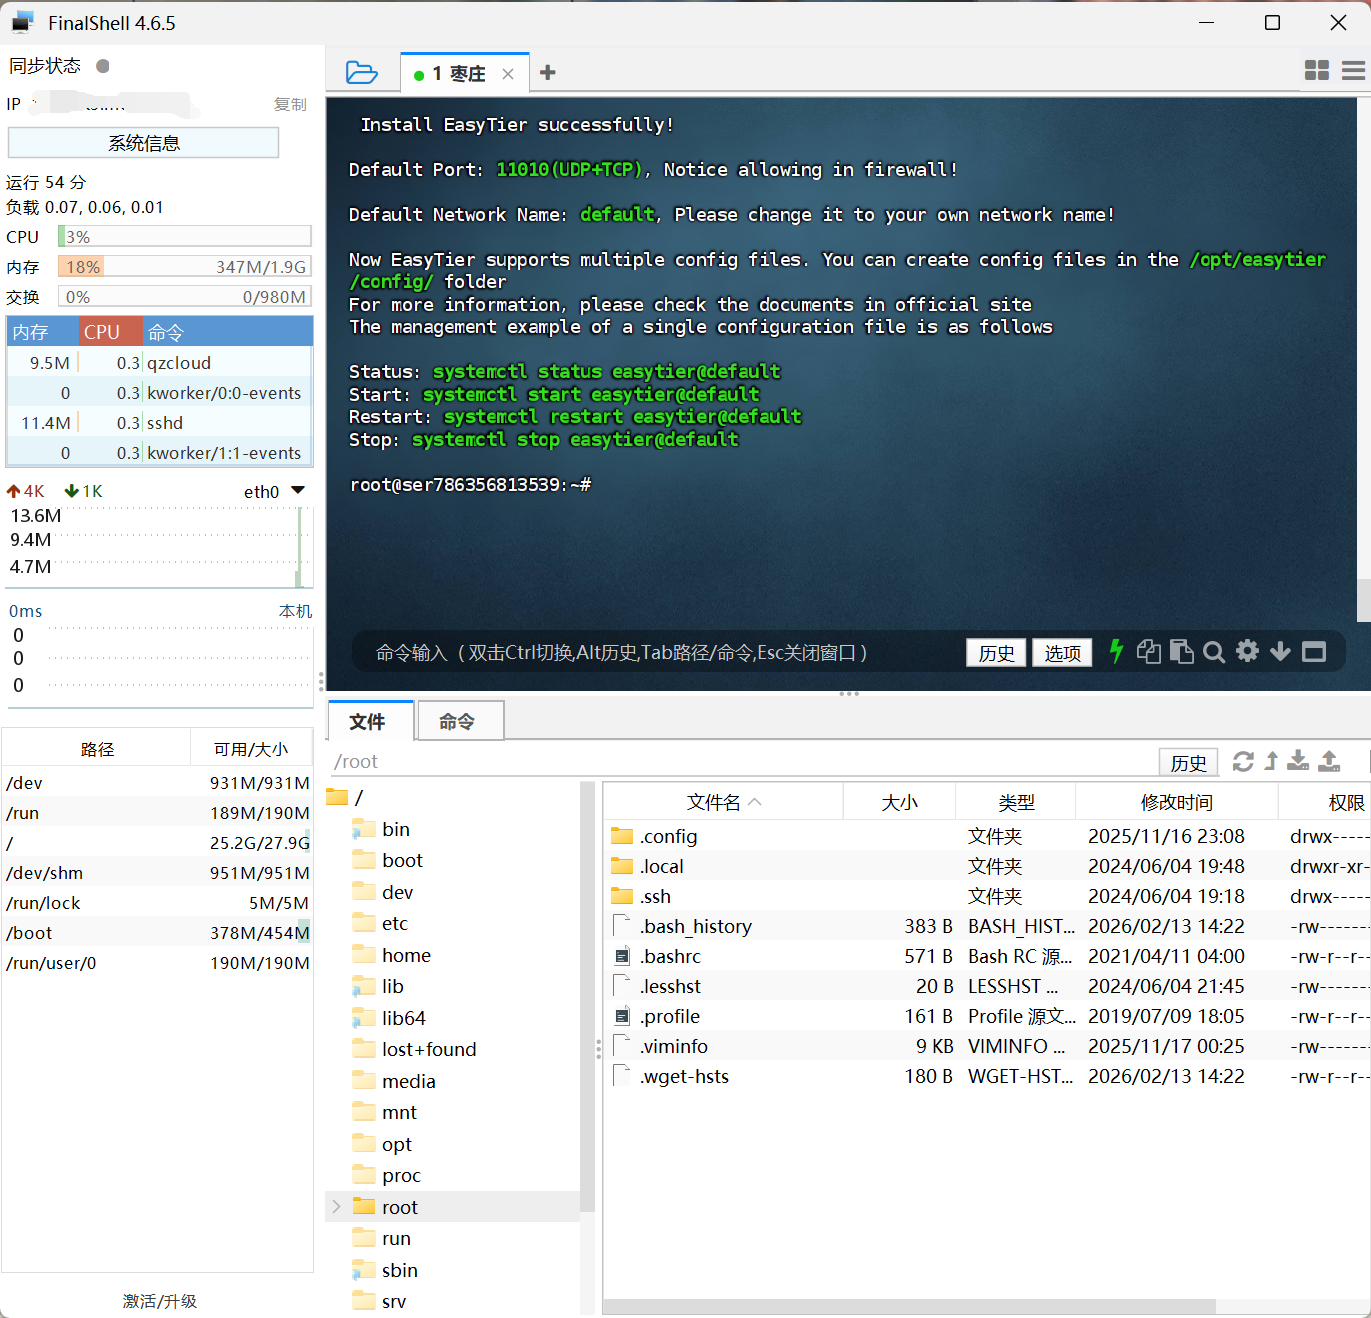1371x1318 pixels.
Task: Click the green lightning quick command icon
Action: click(1116, 652)
